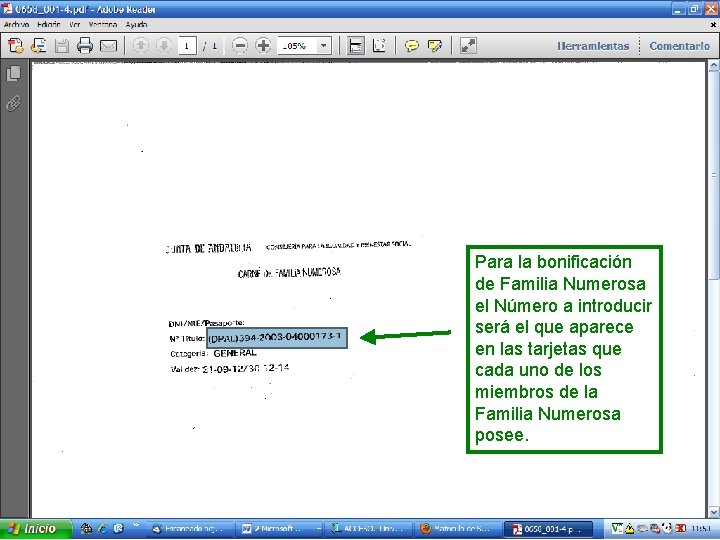720x540 pixels.
Task: Open the Edición menu
Action: pos(48,24)
